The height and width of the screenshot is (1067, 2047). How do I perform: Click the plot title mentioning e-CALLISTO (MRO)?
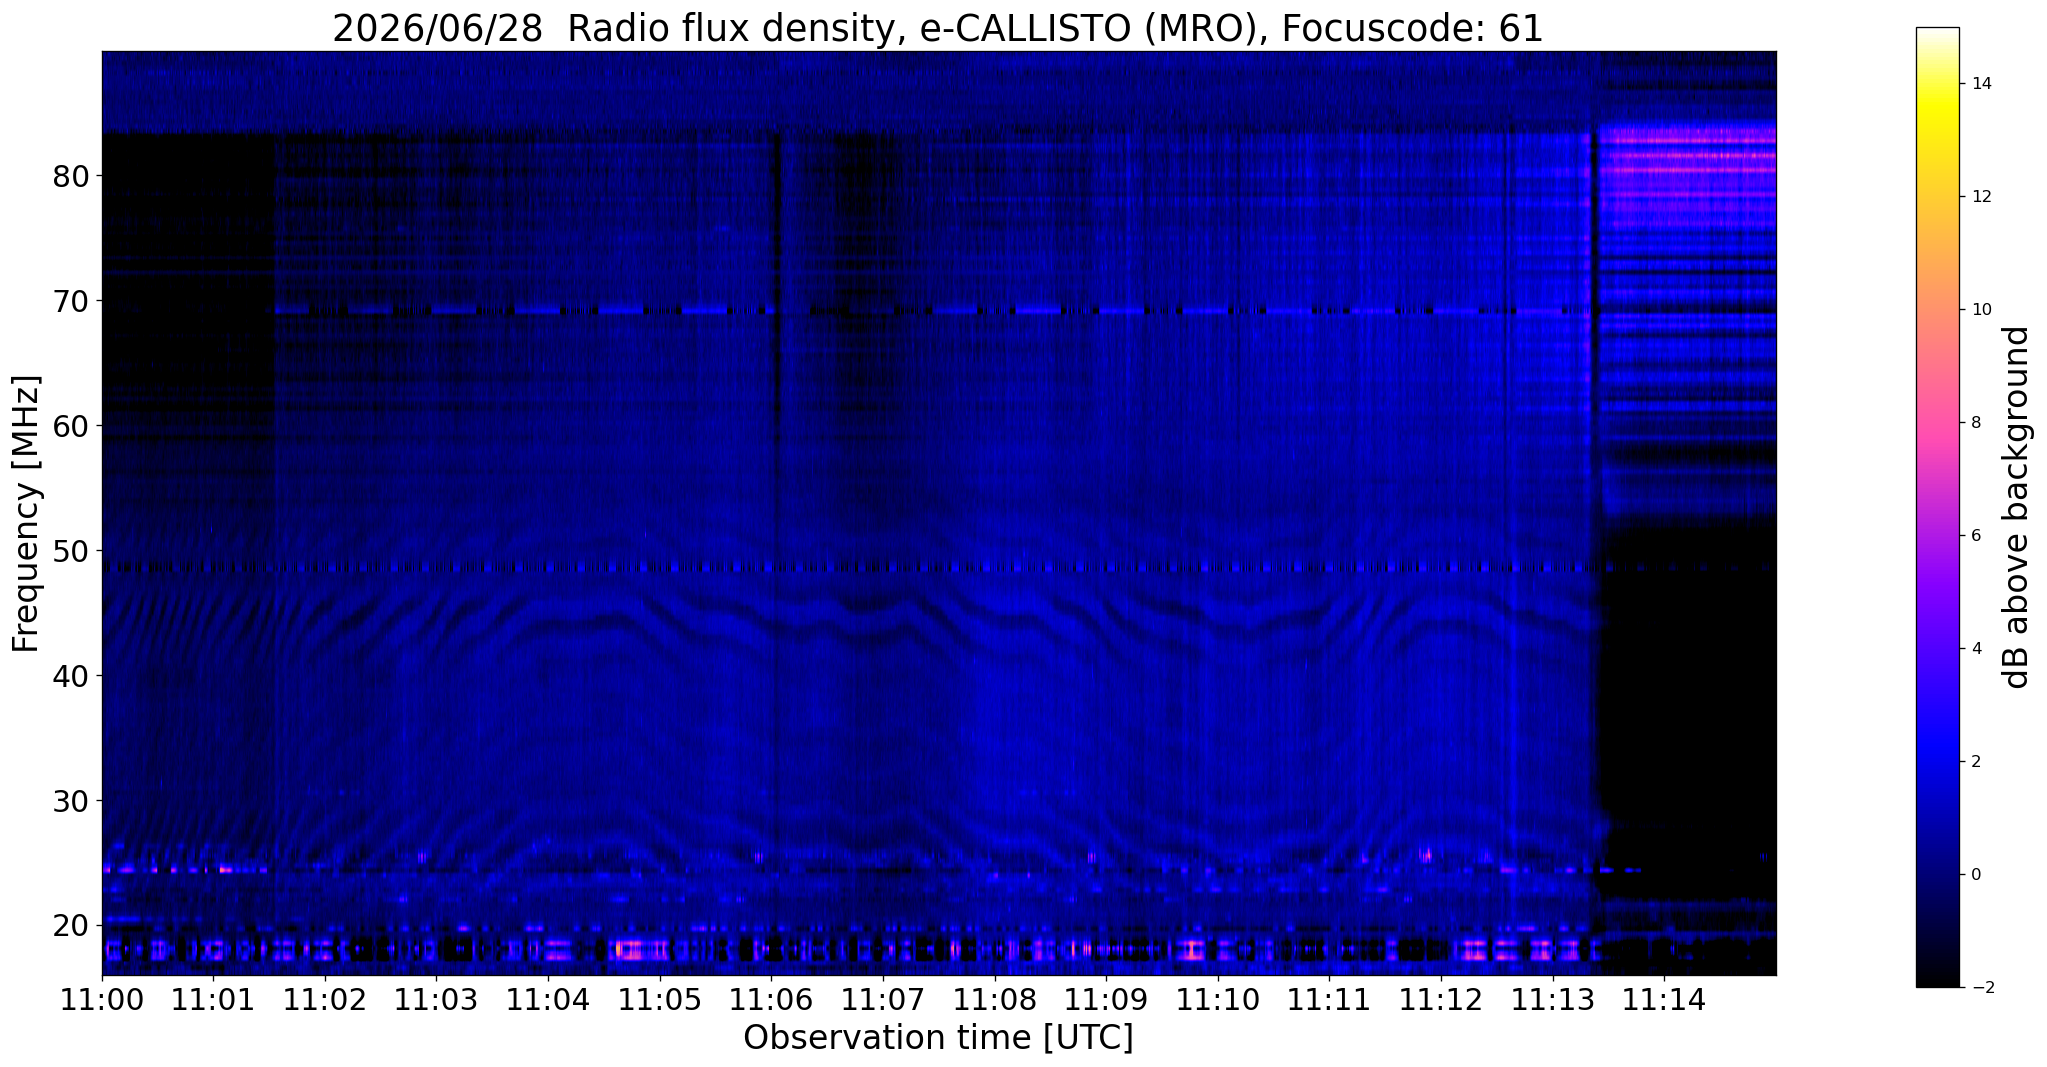pos(938,29)
